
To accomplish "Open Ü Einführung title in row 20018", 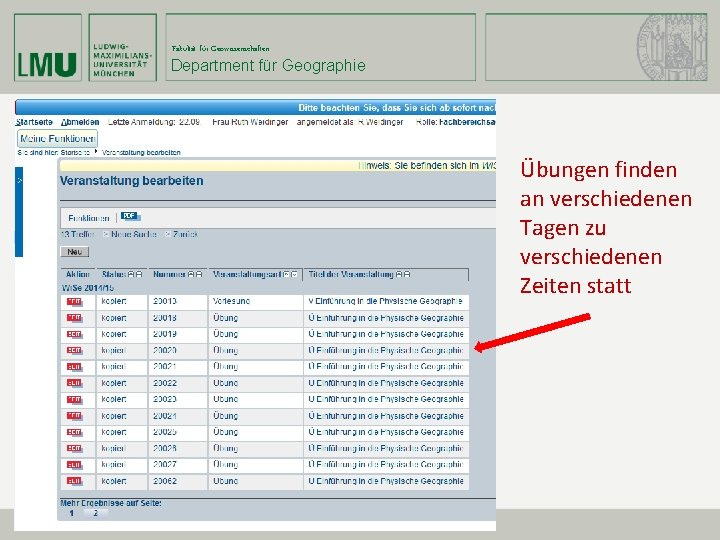I will [386, 318].
